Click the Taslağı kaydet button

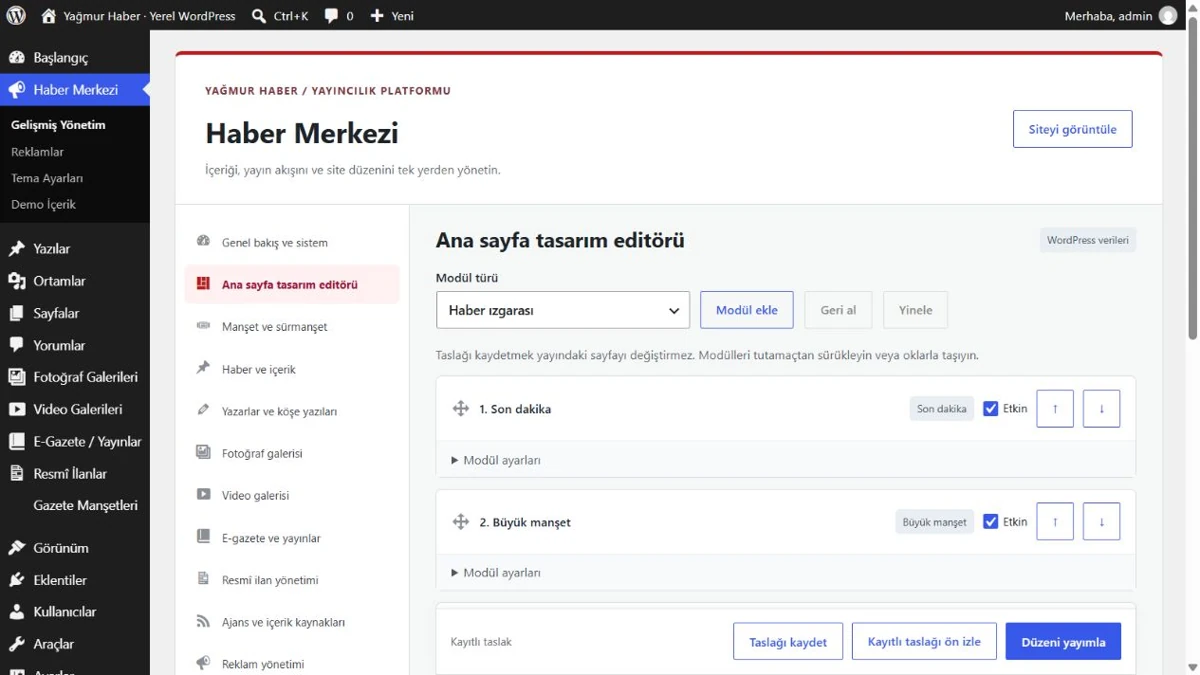pyautogui.click(x=788, y=642)
